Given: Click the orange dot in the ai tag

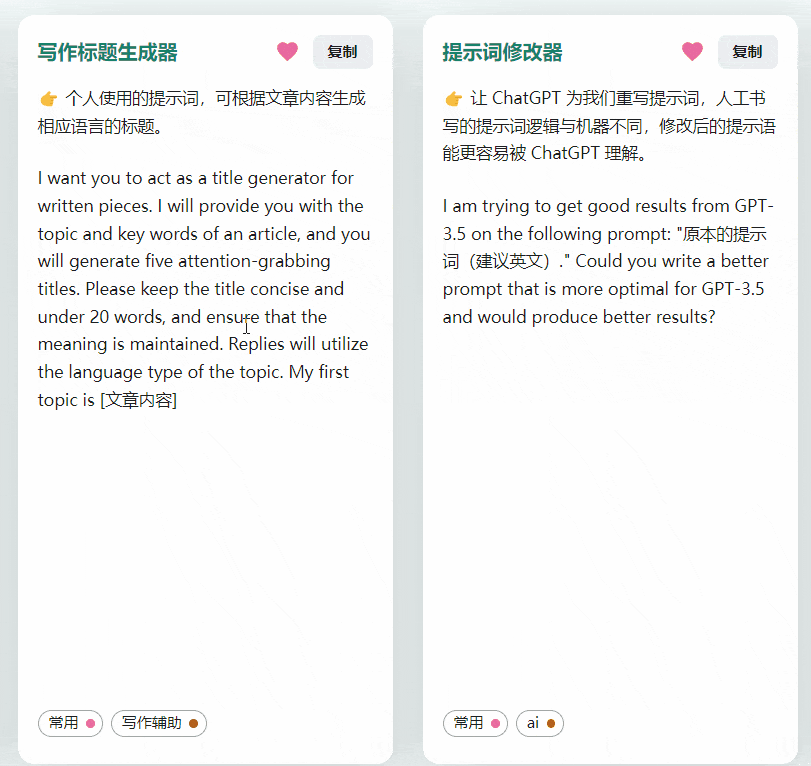Looking at the screenshot, I should pos(553,723).
